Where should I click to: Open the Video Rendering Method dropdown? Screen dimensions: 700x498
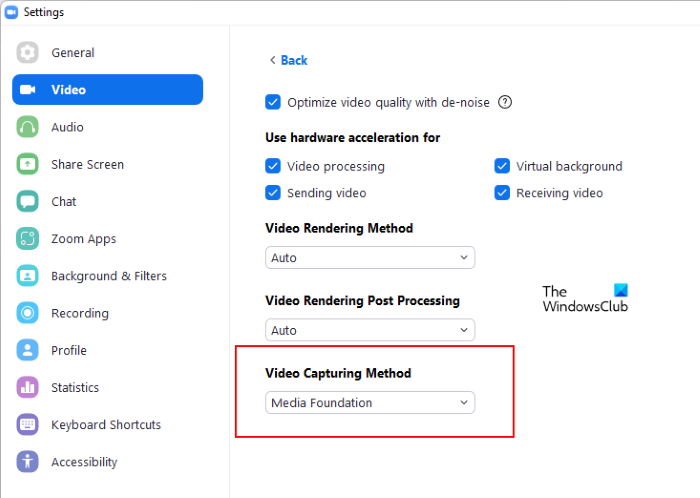coord(370,258)
